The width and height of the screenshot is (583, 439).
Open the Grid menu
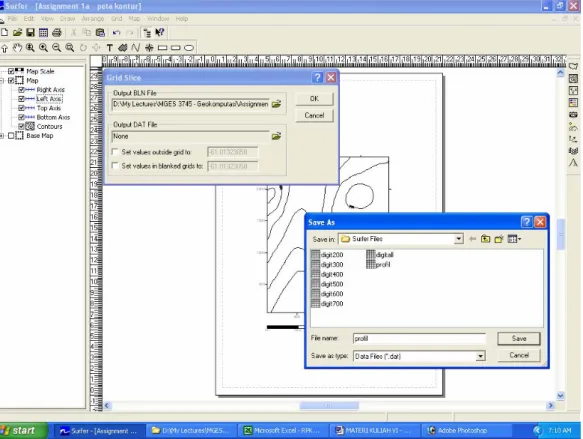(116, 19)
